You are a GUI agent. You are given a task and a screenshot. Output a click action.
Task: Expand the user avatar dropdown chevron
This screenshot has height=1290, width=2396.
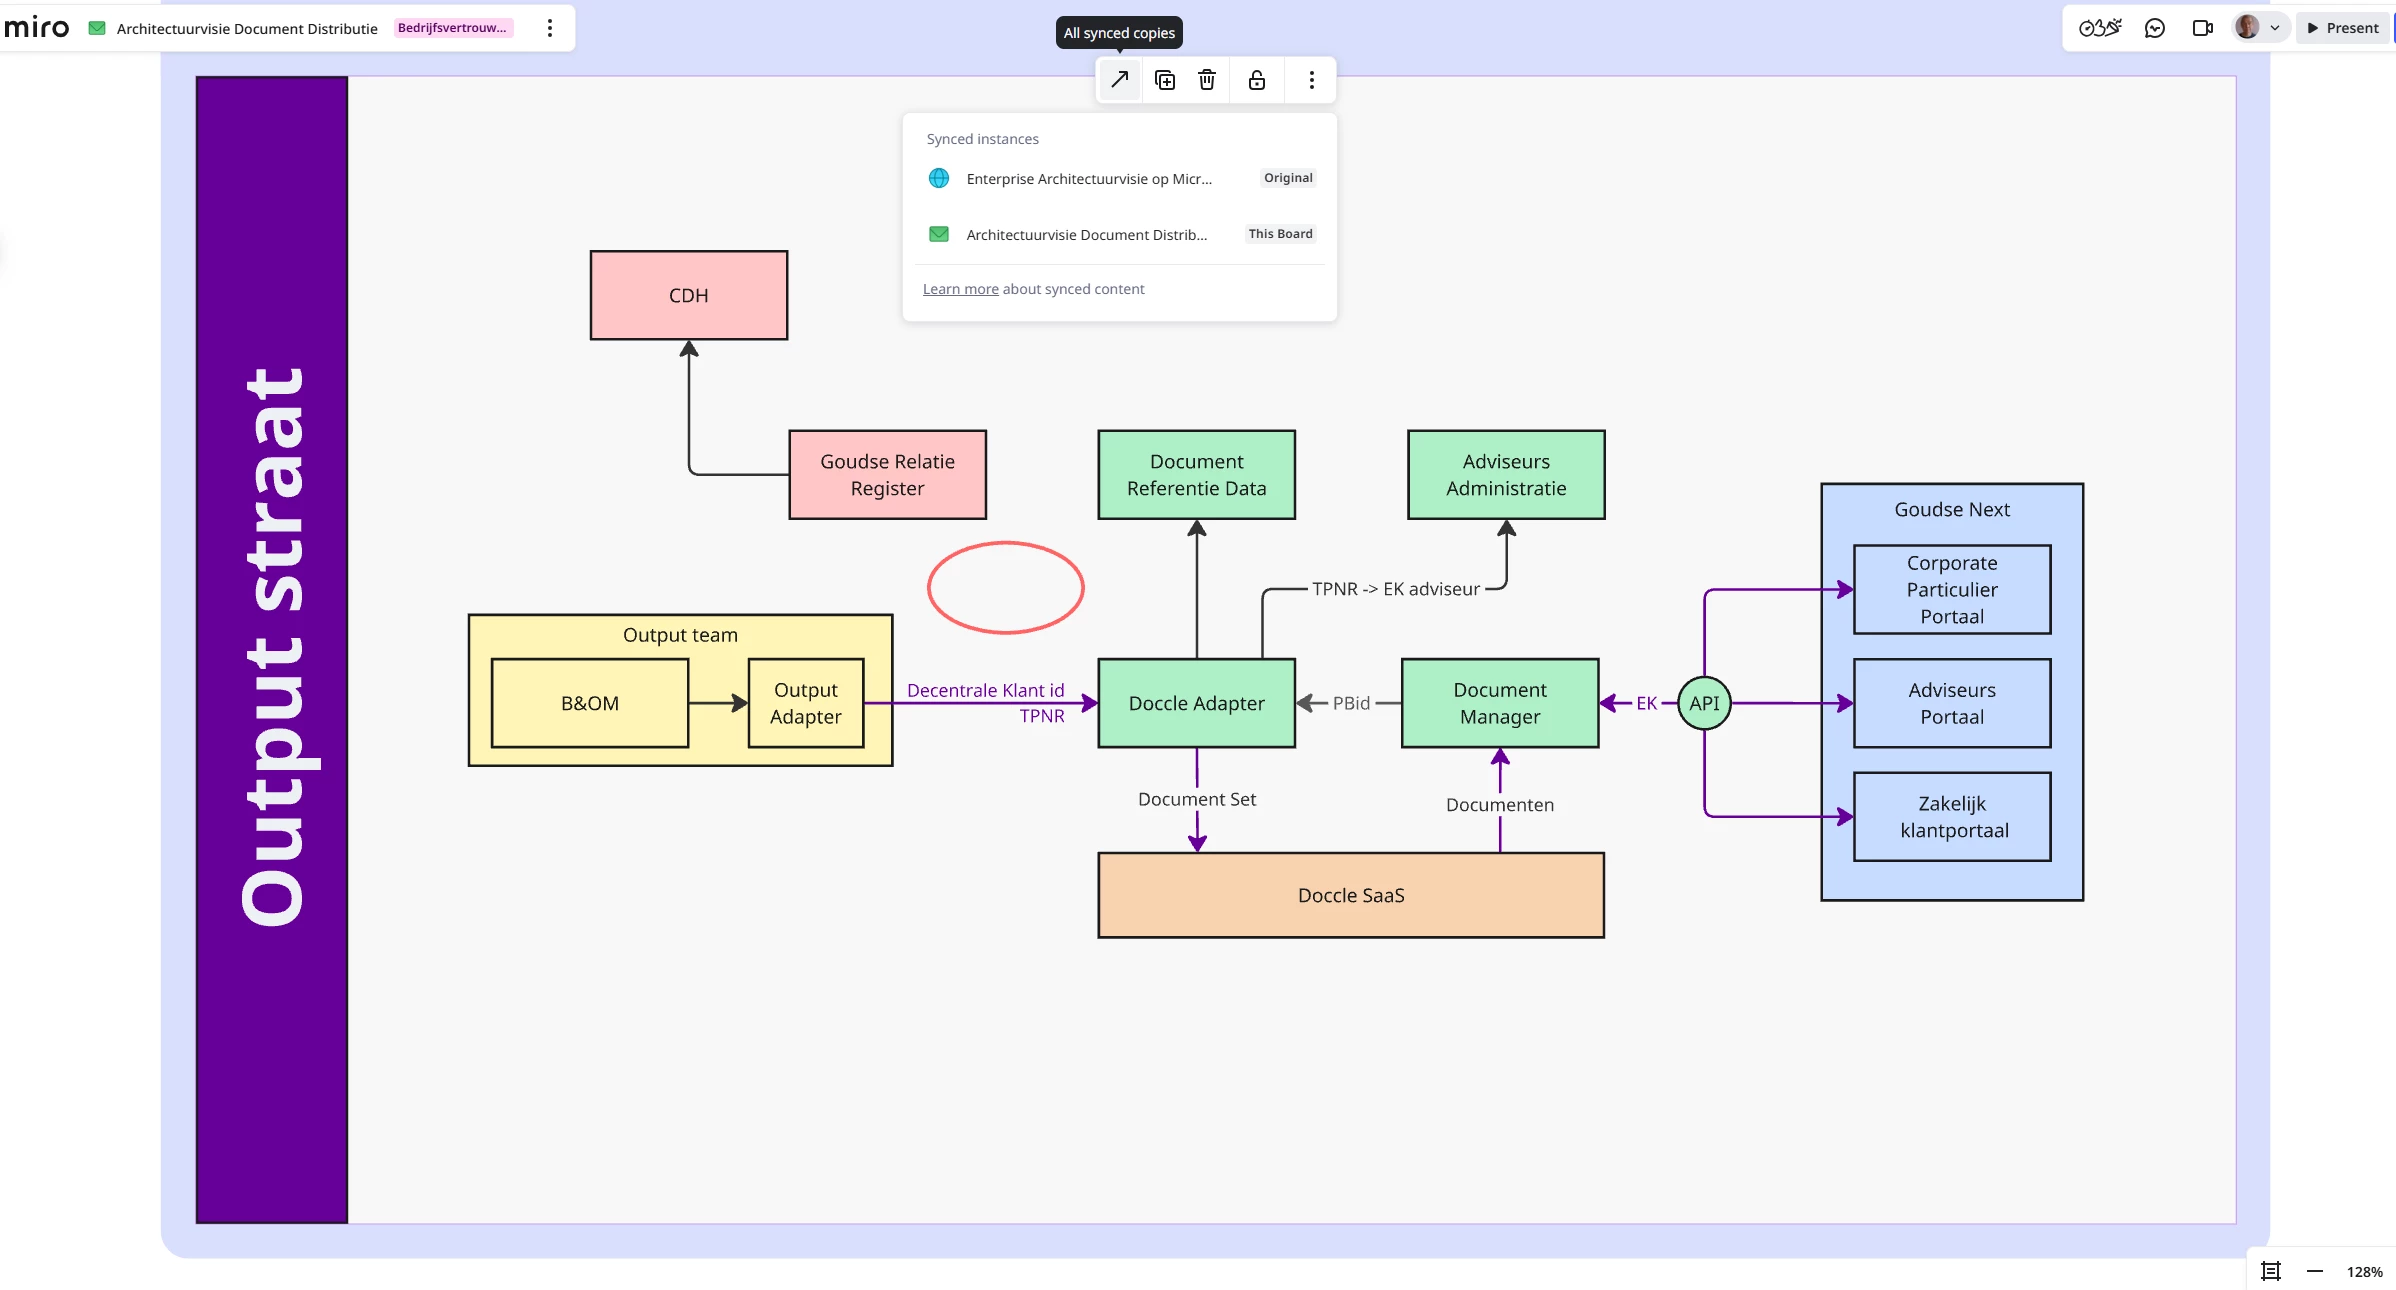[x=2275, y=28]
